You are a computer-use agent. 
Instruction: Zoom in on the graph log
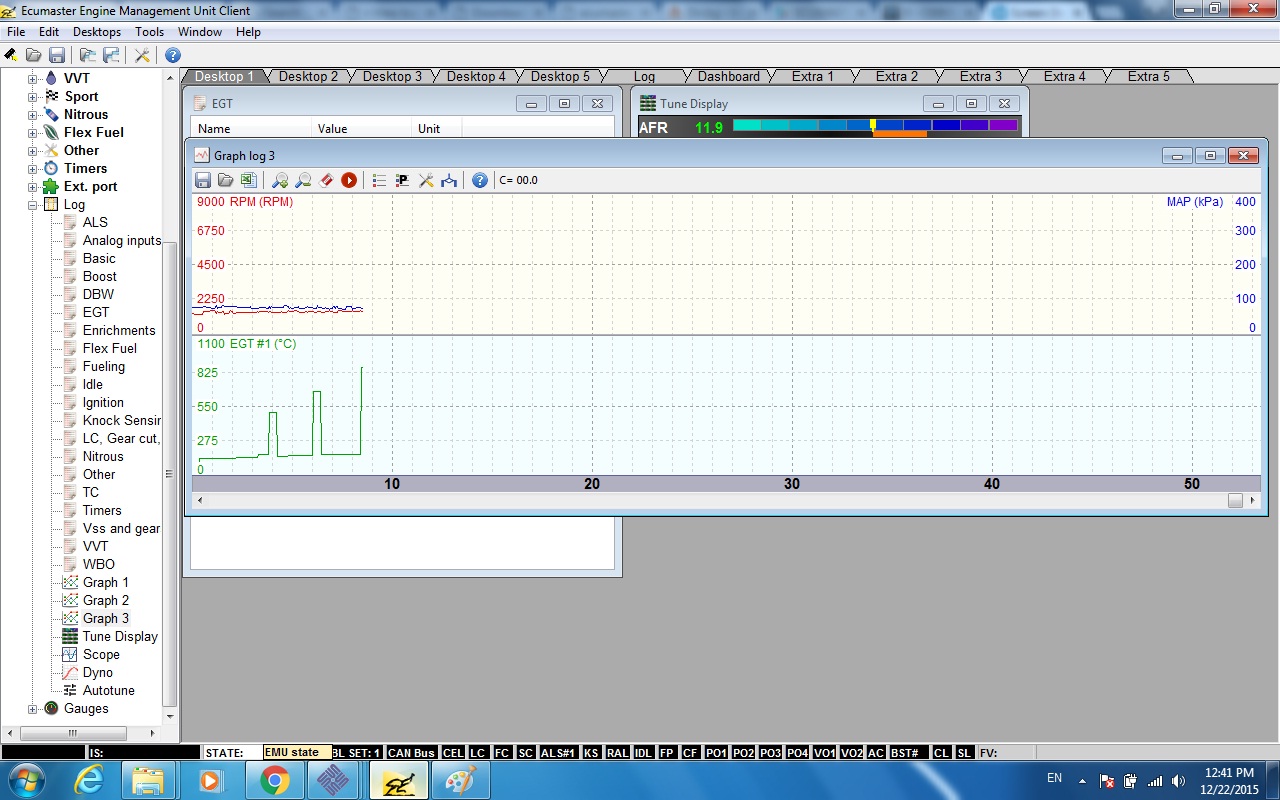(x=280, y=180)
